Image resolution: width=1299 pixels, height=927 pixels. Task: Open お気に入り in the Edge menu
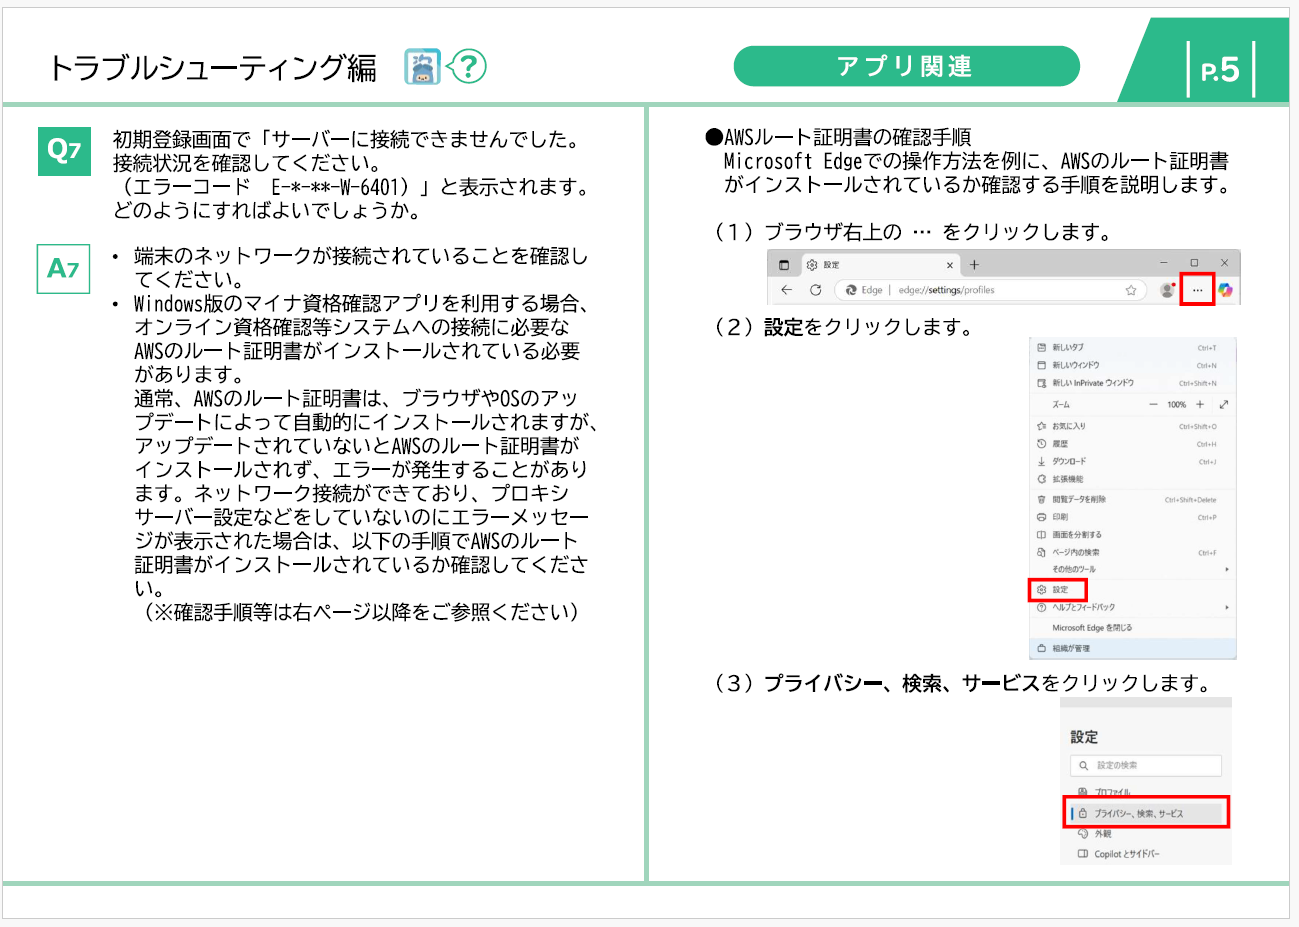(1133, 426)
